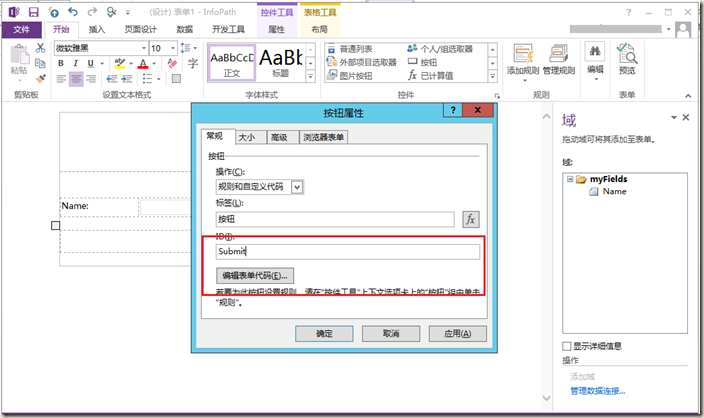The image size is (704, 418).
Task: Check the 显示详细信息 checkbox
Action: pos(567,346)
